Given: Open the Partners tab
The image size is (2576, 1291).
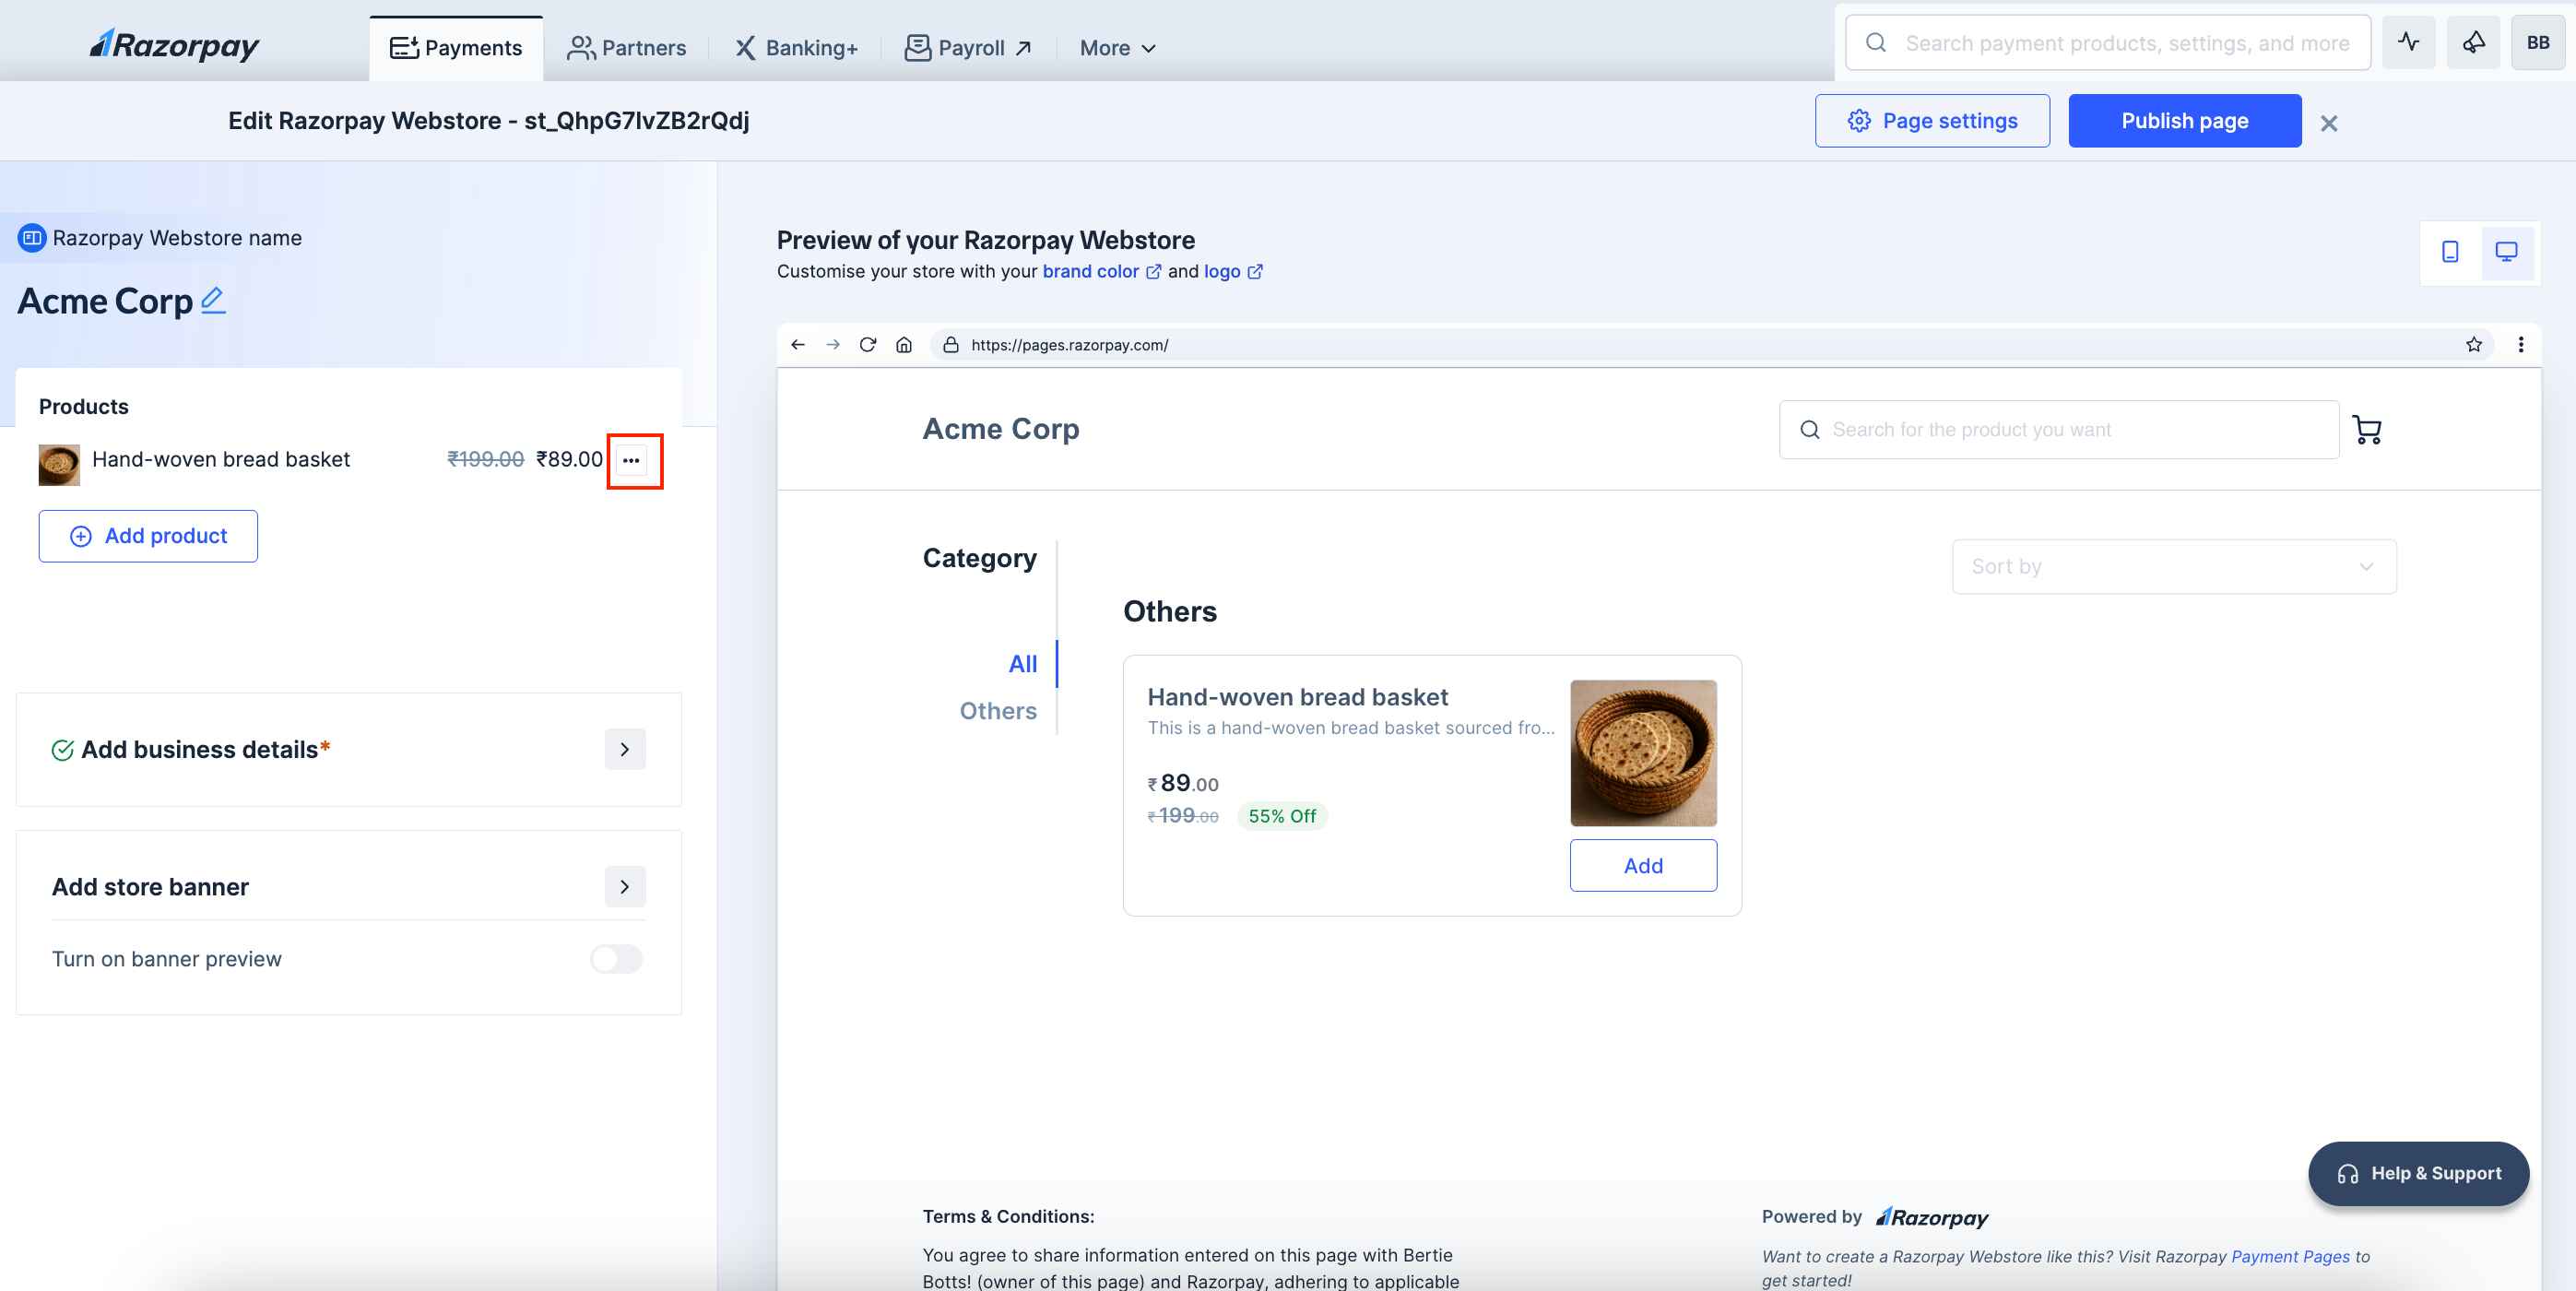Looking at the screenshot, I should [x=626, y=48].
